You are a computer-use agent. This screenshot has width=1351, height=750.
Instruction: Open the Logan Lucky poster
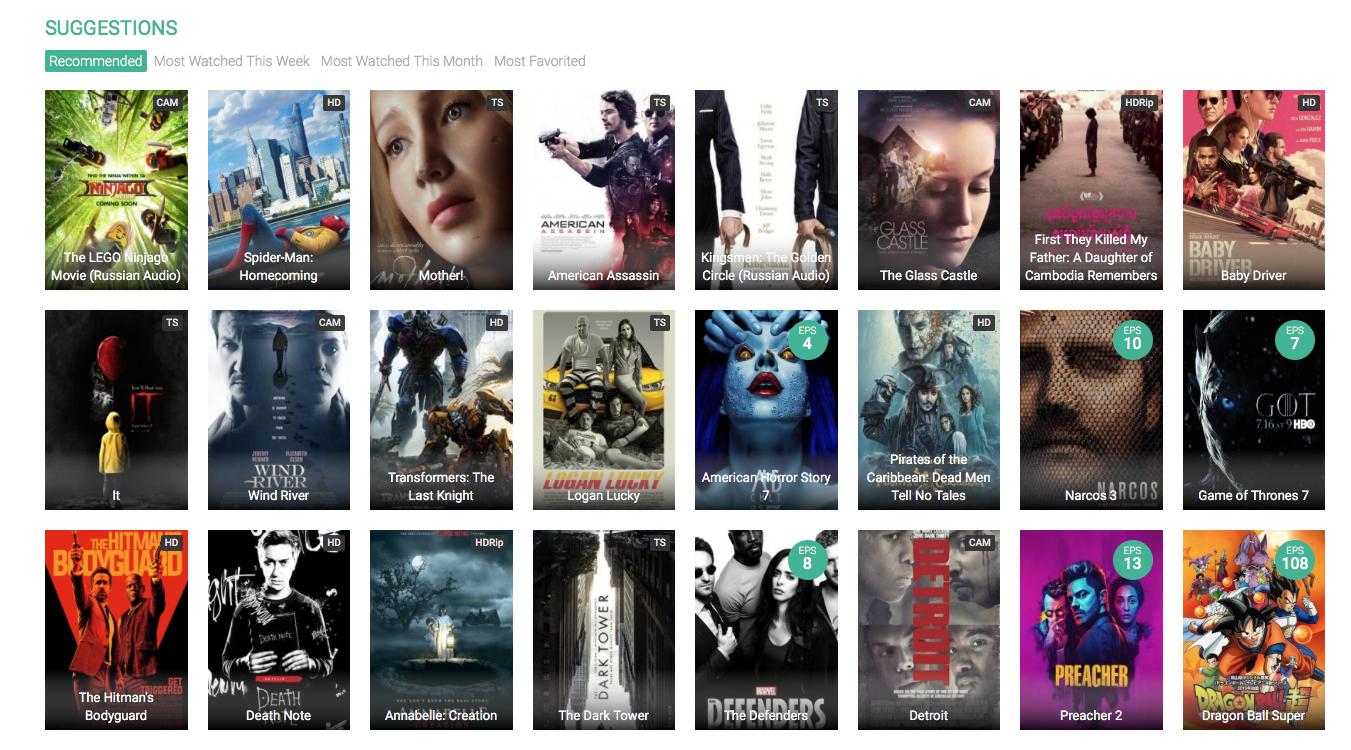tap(604, 410)
